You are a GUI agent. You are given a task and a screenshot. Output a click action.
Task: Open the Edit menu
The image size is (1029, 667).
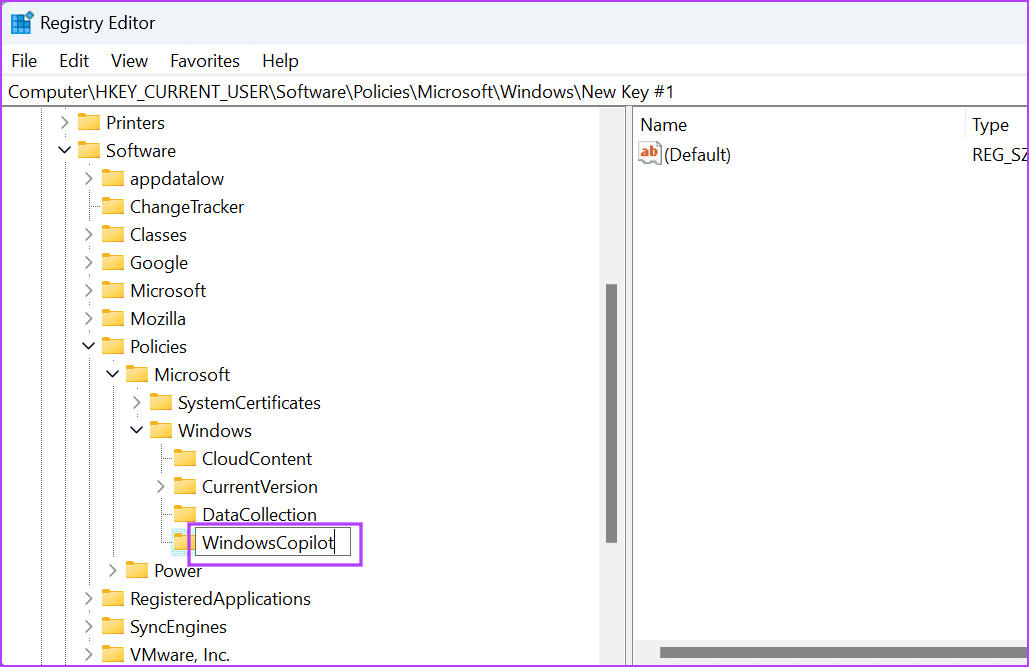(74, 61)
